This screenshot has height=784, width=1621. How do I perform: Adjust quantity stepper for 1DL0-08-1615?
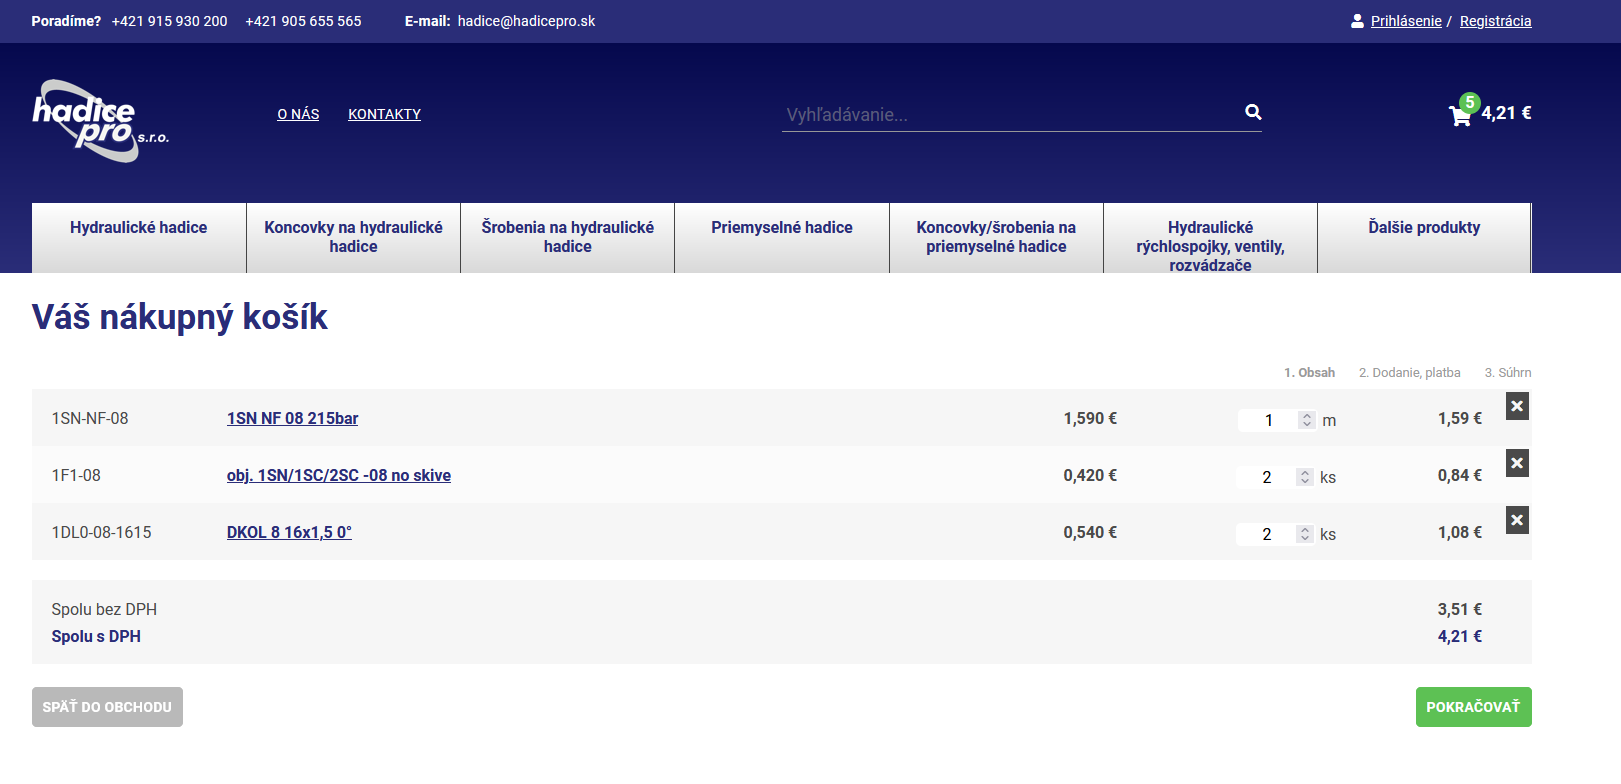pyautogui.click(x=1304, y=534)
